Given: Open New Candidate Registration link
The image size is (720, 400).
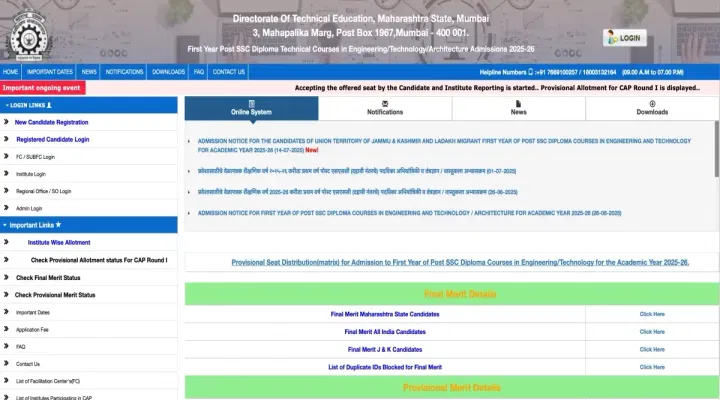Looking at the screenshot, I should click(x=58, y=122).
